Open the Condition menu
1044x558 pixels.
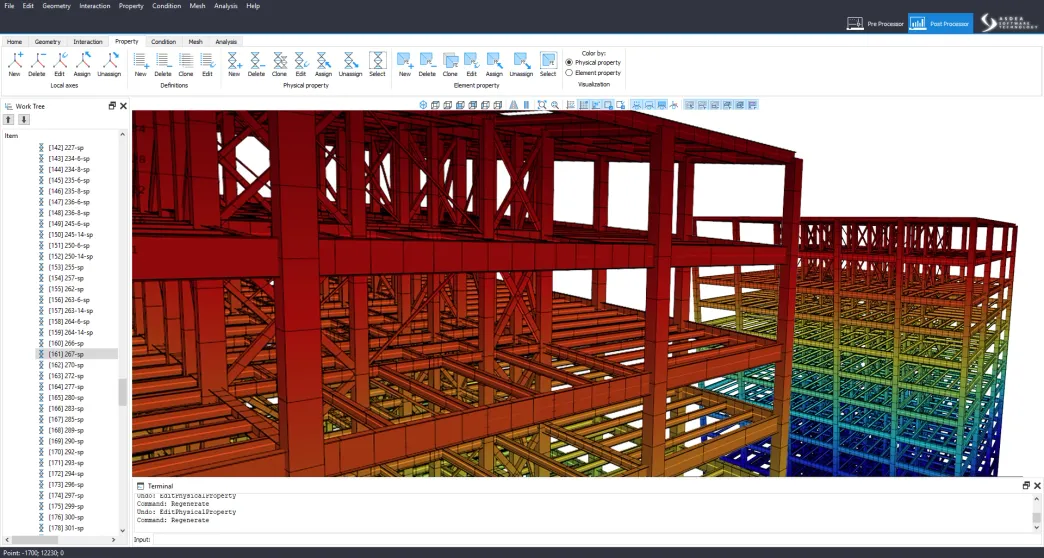click(166, 6)
